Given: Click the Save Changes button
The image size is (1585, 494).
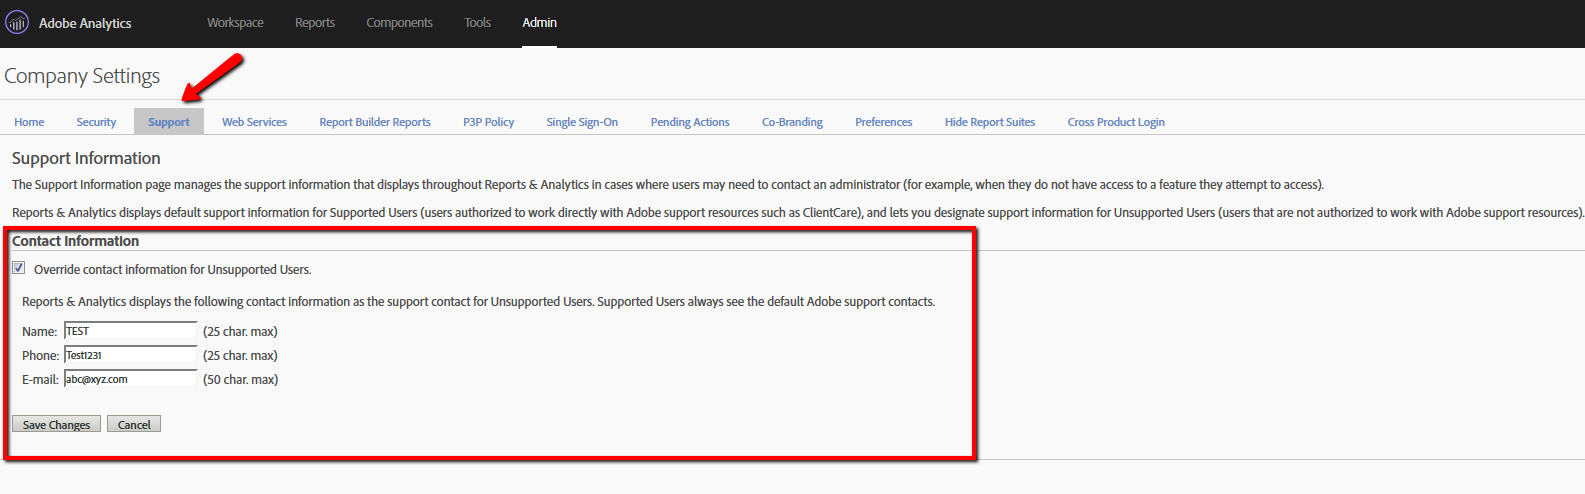Looking at the screenshot, I should pos(56,425).
